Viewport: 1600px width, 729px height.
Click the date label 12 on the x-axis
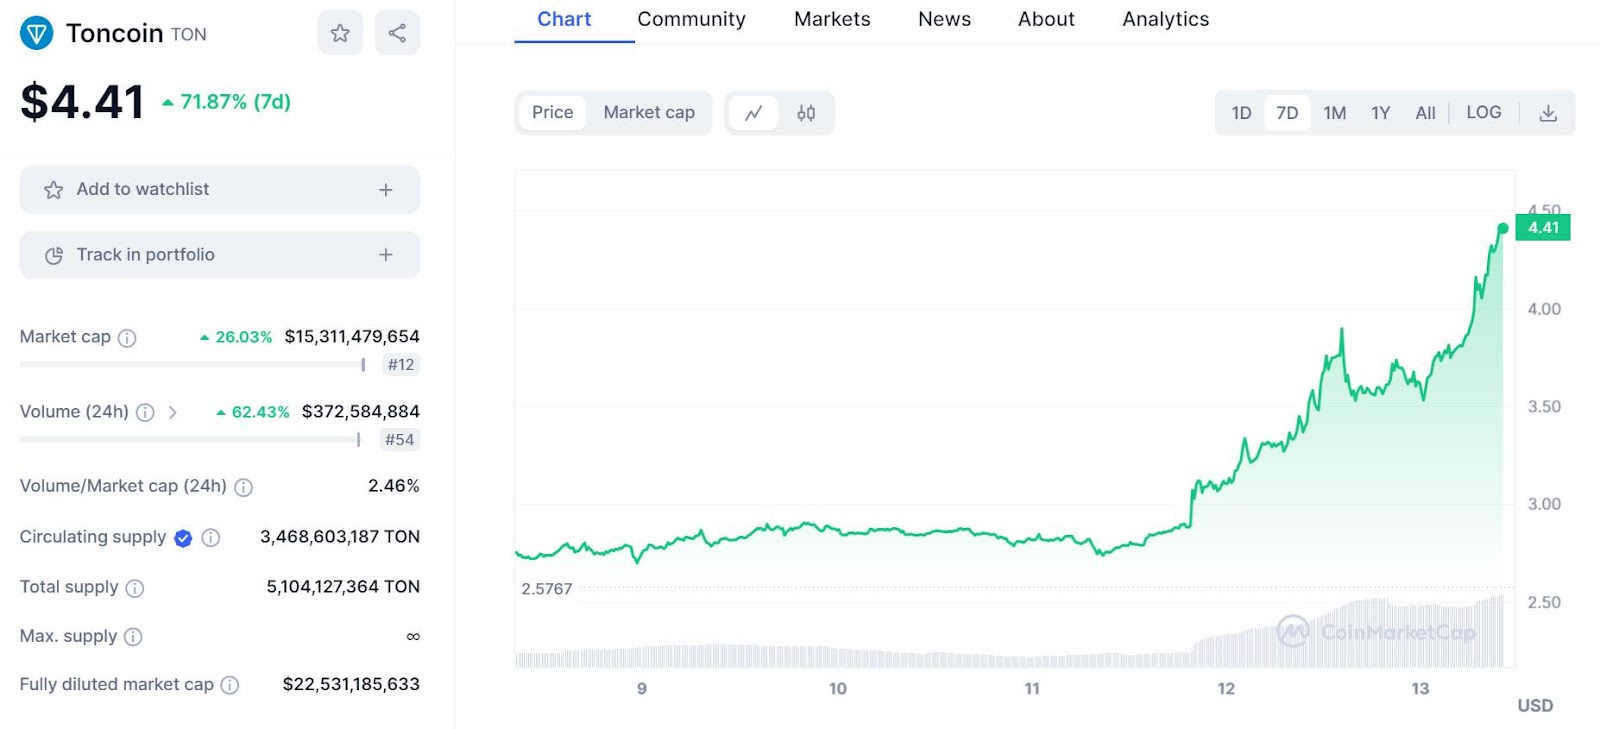click(1226, 689)
